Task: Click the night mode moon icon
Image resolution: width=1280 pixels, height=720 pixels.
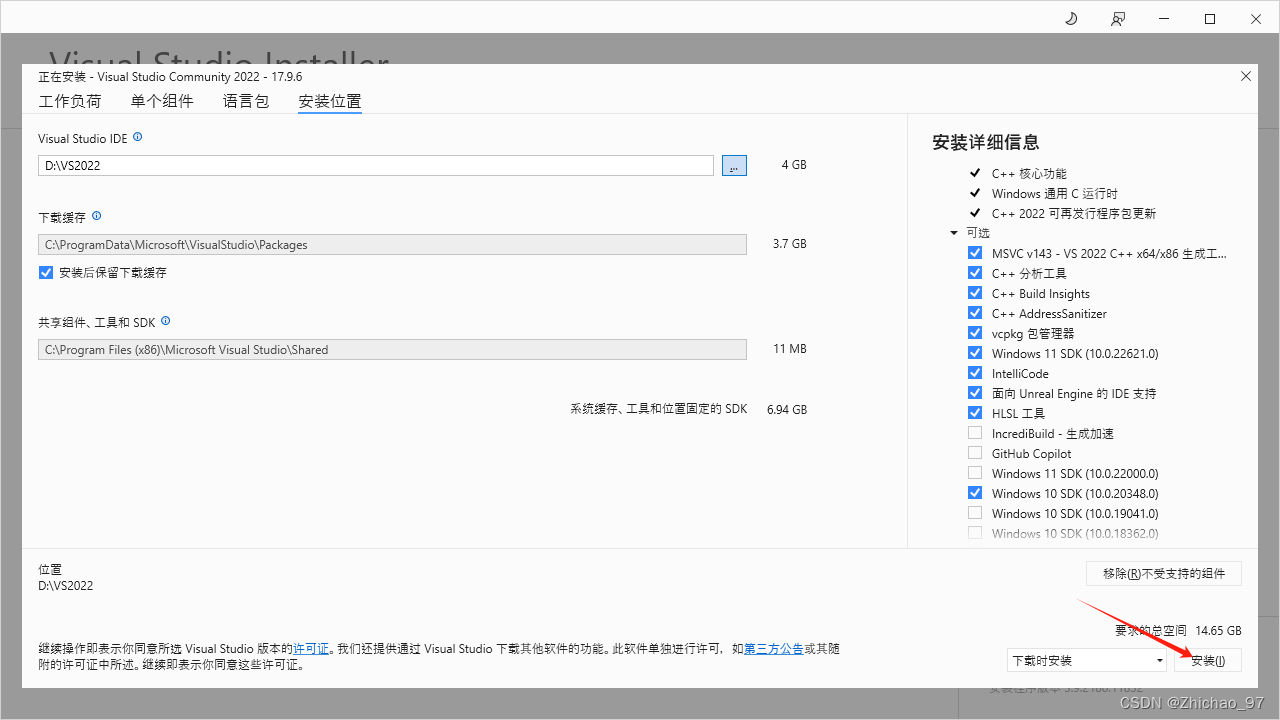Action: click(1071, 19)
